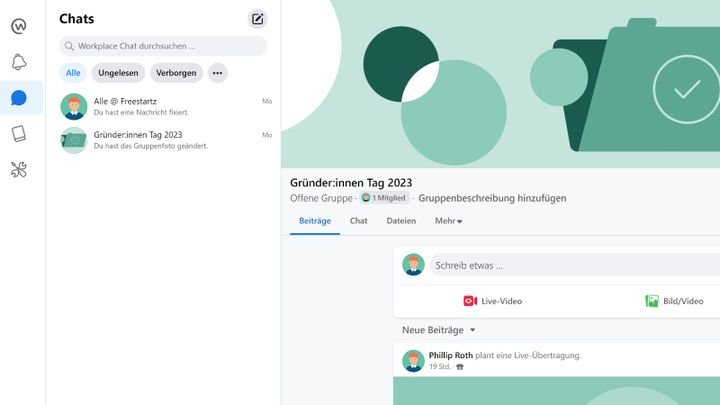Click 'Du hast eine Nachricht fixiert.' preview

coord(141,112)
